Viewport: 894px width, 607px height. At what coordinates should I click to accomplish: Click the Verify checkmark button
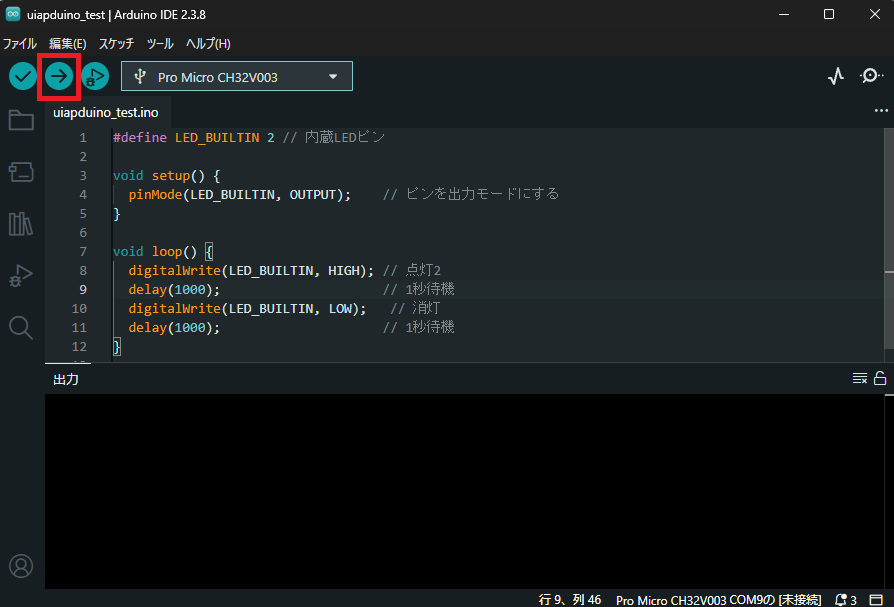pyautogui.click(x=23, y=76)
